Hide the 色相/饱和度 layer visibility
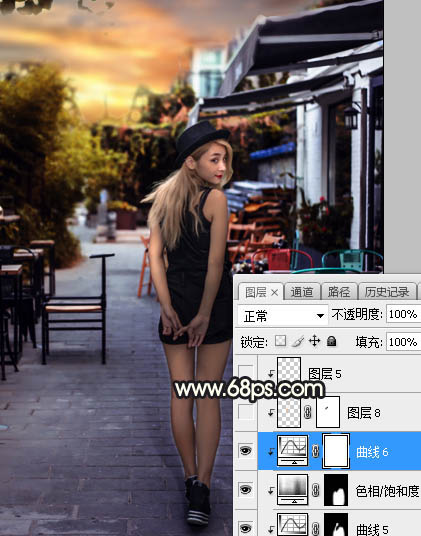This screenshot has height=536, width=421. 245,490
